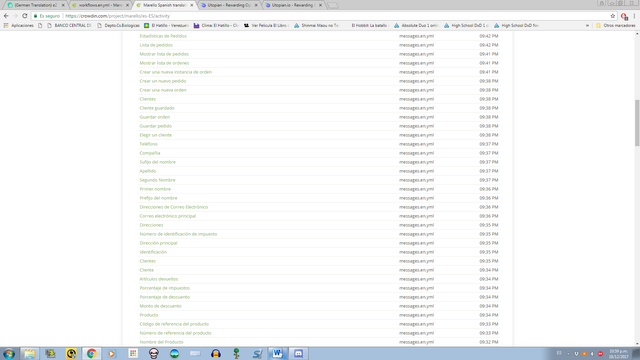Open the Clima: El Hatillo bookmark
This screenshot has height=360, width=640.
point(216,25)
